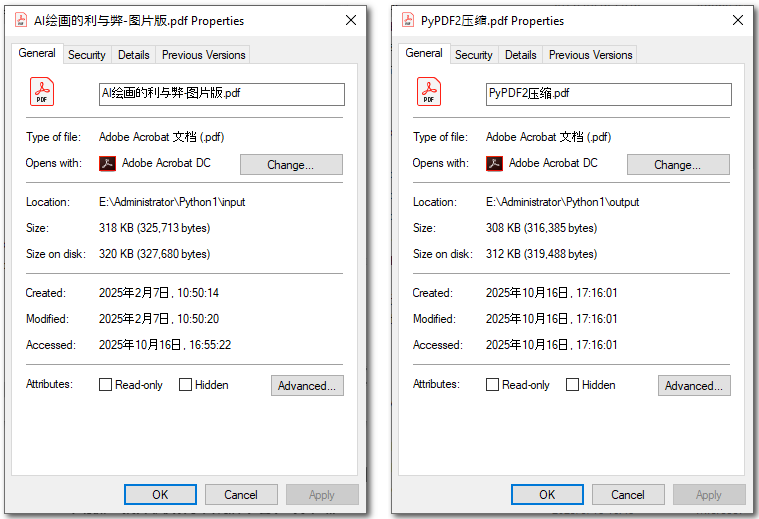
Task: Click the large PDF icon in left dialog
Action: pyautogui.click(x=42, y=93)
